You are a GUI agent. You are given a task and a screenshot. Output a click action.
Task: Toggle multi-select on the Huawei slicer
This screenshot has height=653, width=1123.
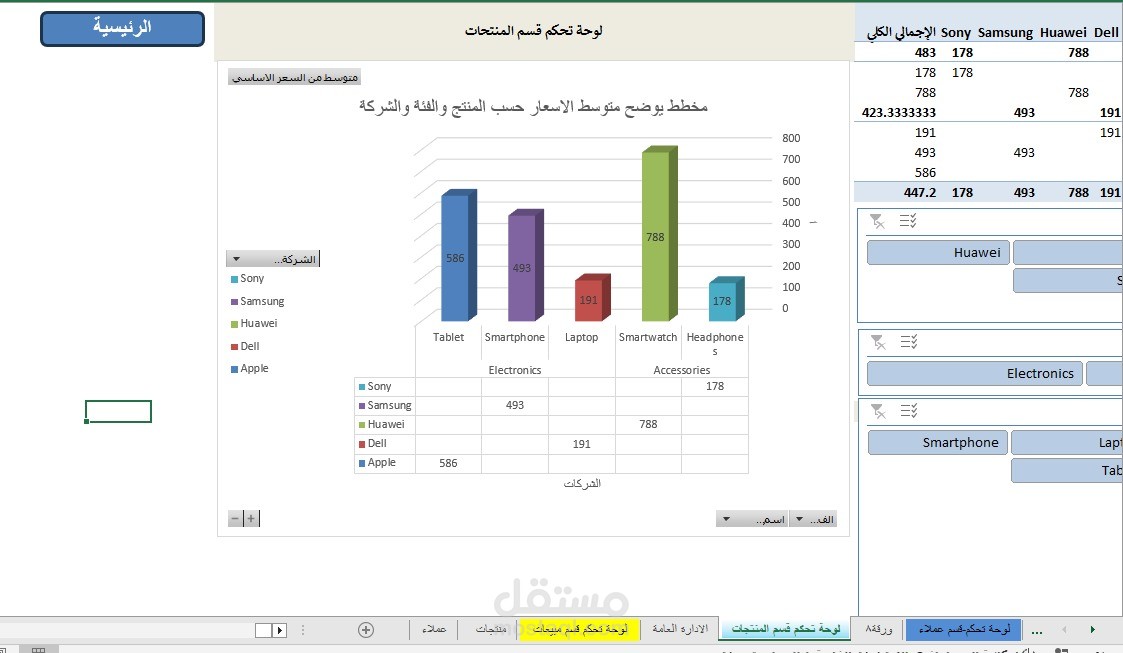point(908,221)
